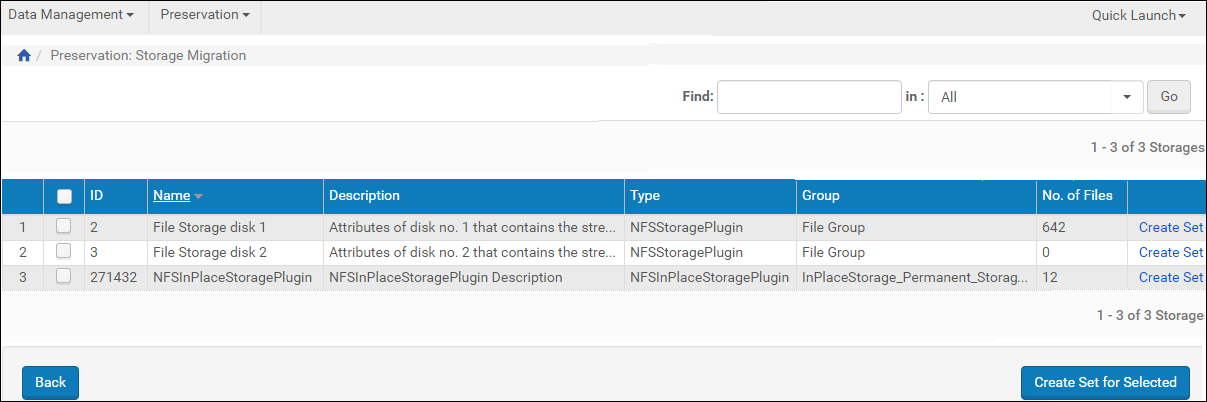The image size is (1207, 402).
Task: Click the Description column header
Action: [365, 196]
